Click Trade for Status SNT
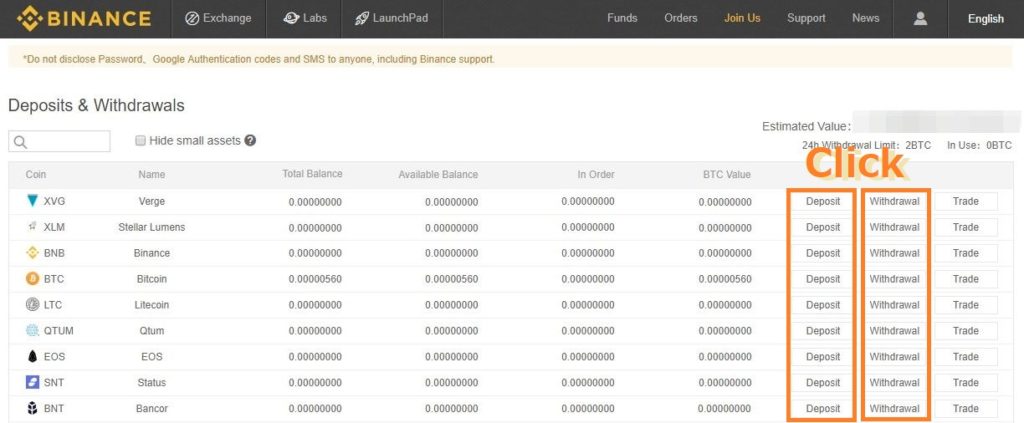Image resolution: width=1024 pixels, height=423 pixels. (x=965, y=383)
